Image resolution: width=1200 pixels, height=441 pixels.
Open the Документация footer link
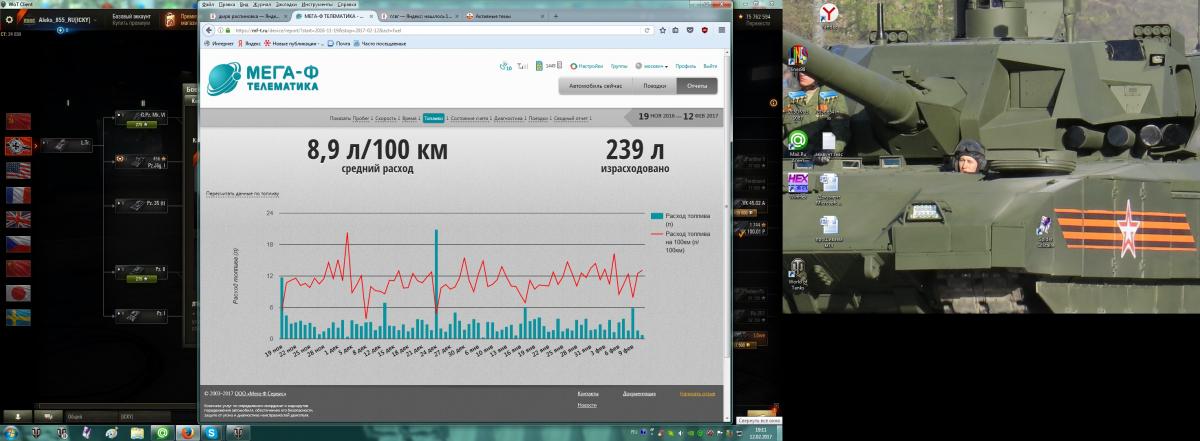(639, 394)
